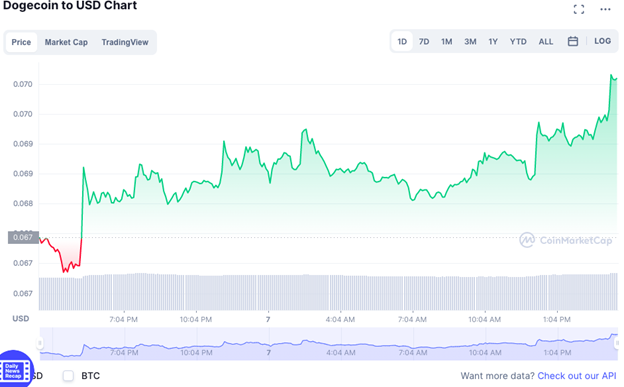This screenshot has width=624, height=387.
Task: Follow the Check out our API link
Action: 577,376
